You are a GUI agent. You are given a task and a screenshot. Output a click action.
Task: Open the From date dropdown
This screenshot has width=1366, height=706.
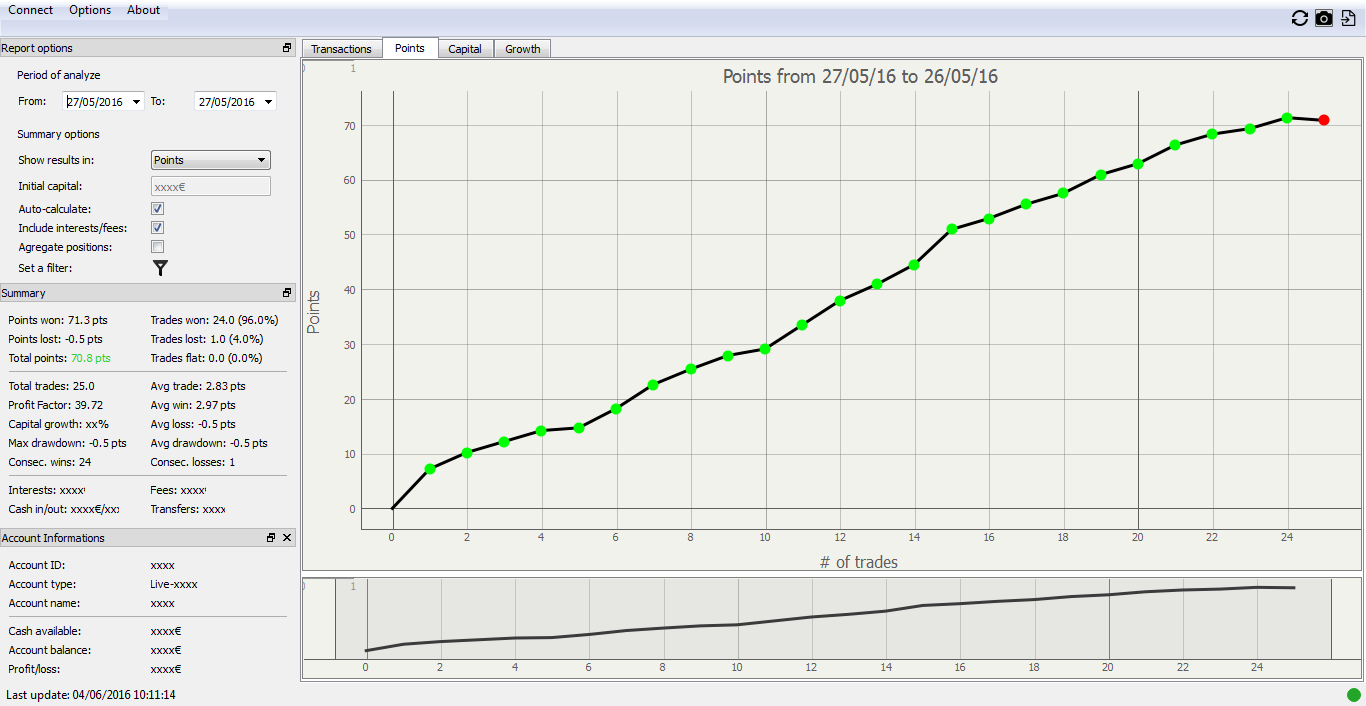pos(136,102)
